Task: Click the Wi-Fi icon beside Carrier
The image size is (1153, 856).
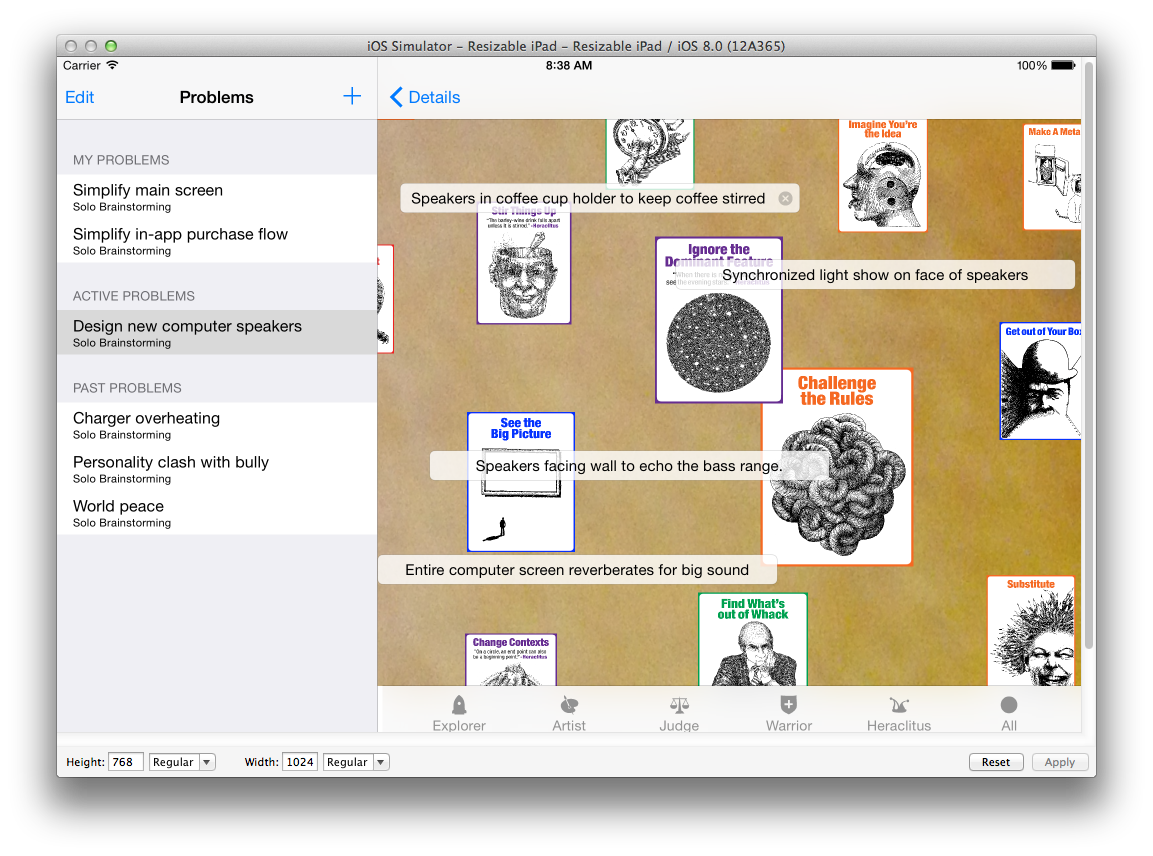Action: [112, 65]
